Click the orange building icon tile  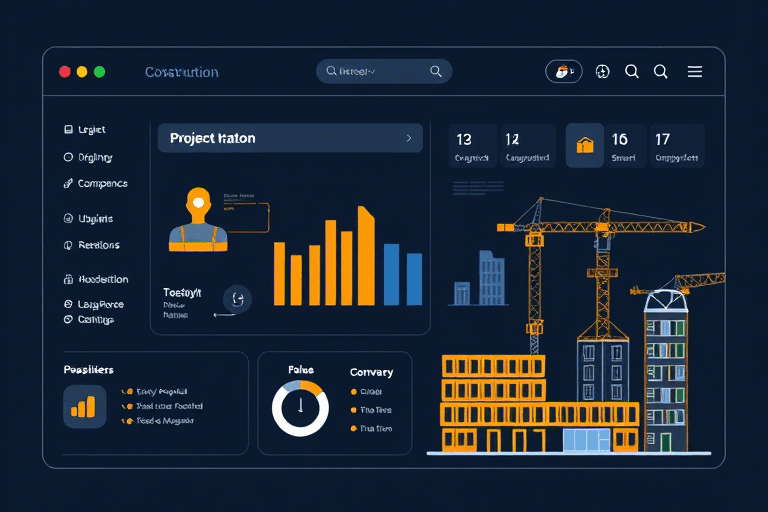(x=585, y=146)
